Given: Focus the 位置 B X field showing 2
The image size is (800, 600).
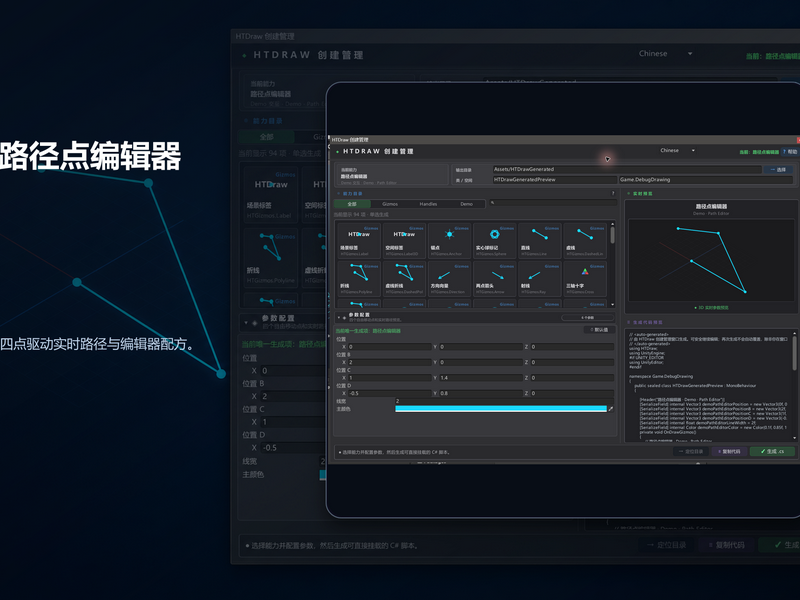Looking at the screenshot, I should click(x=390, y=362).
